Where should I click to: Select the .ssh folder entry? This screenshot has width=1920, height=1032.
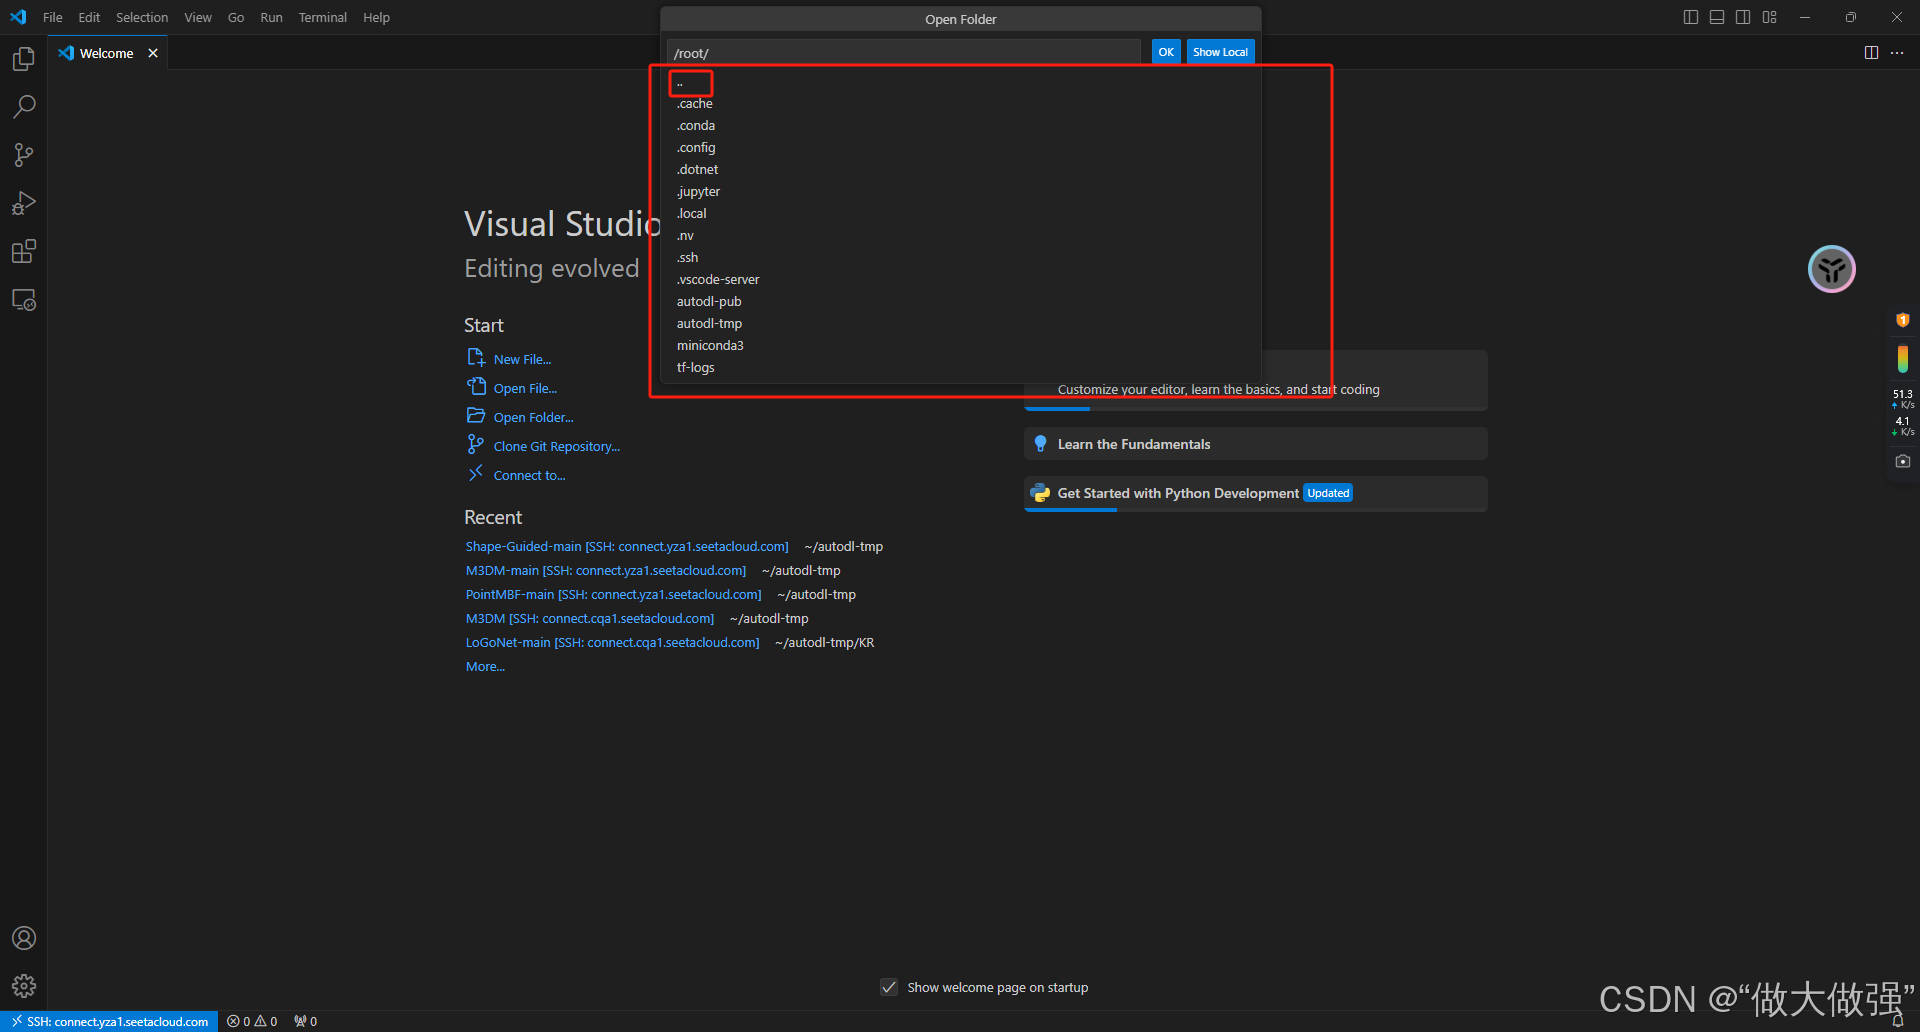(x=960, y=258)
